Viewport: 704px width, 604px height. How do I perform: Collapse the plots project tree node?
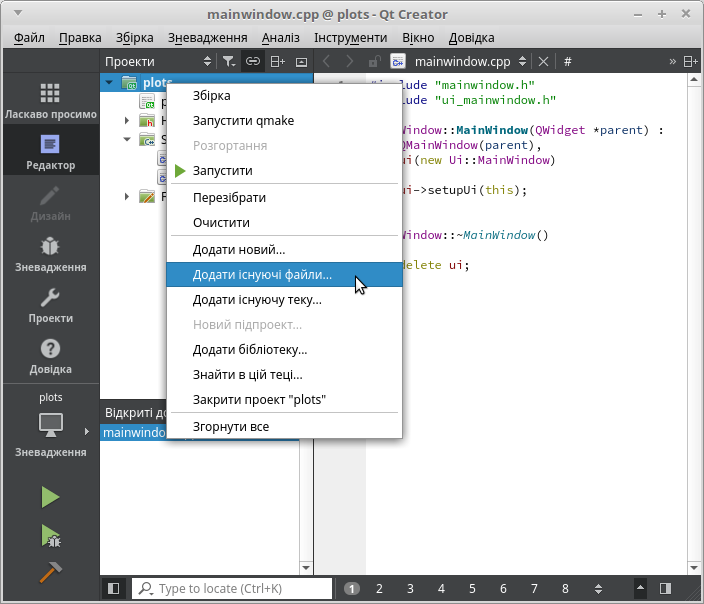point(109,83)
